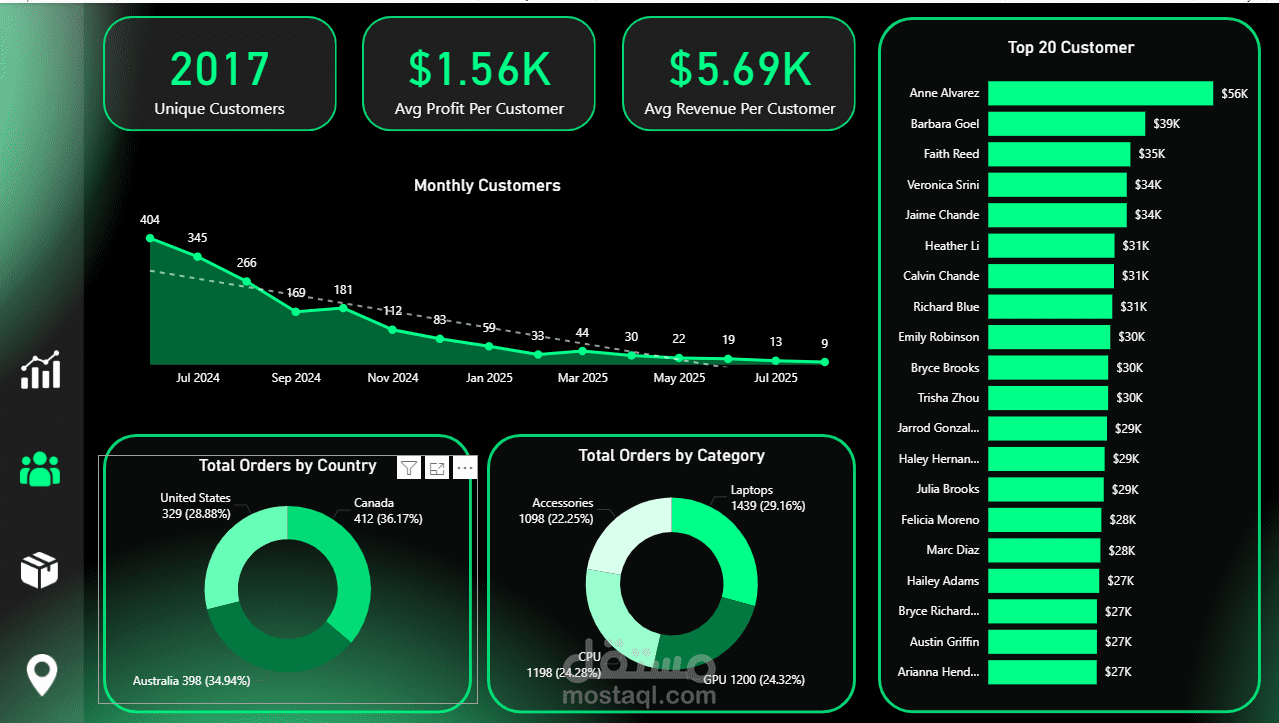This screenshot has width=1279, height=723.
Task: Click Austin Griffin's $27K bar
Action: (1043, 642)
